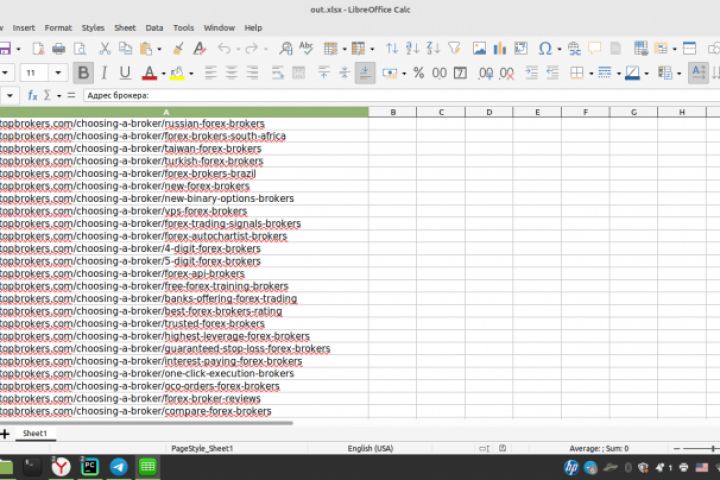This screenshot has width=720, height=480.
Task: Click Add Decimal Place icon
Action: pos(486,73)
